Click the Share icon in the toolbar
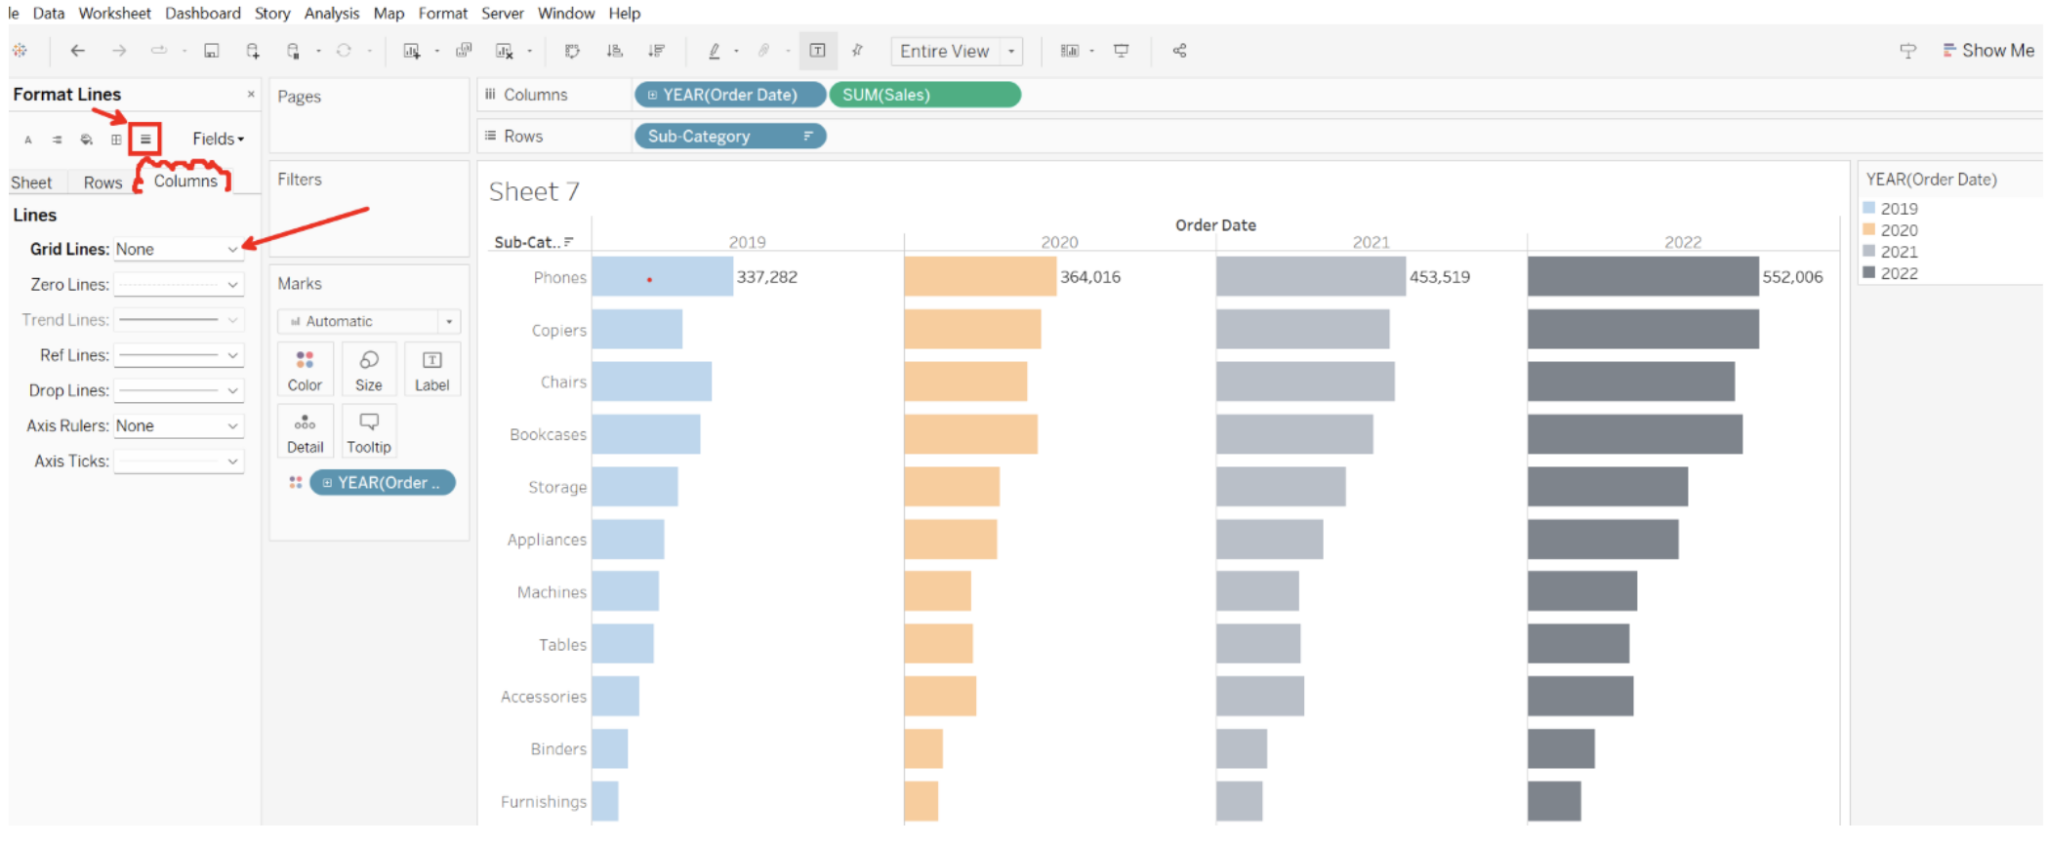This screenshot has width=2048, height=845. [1180, 51]
